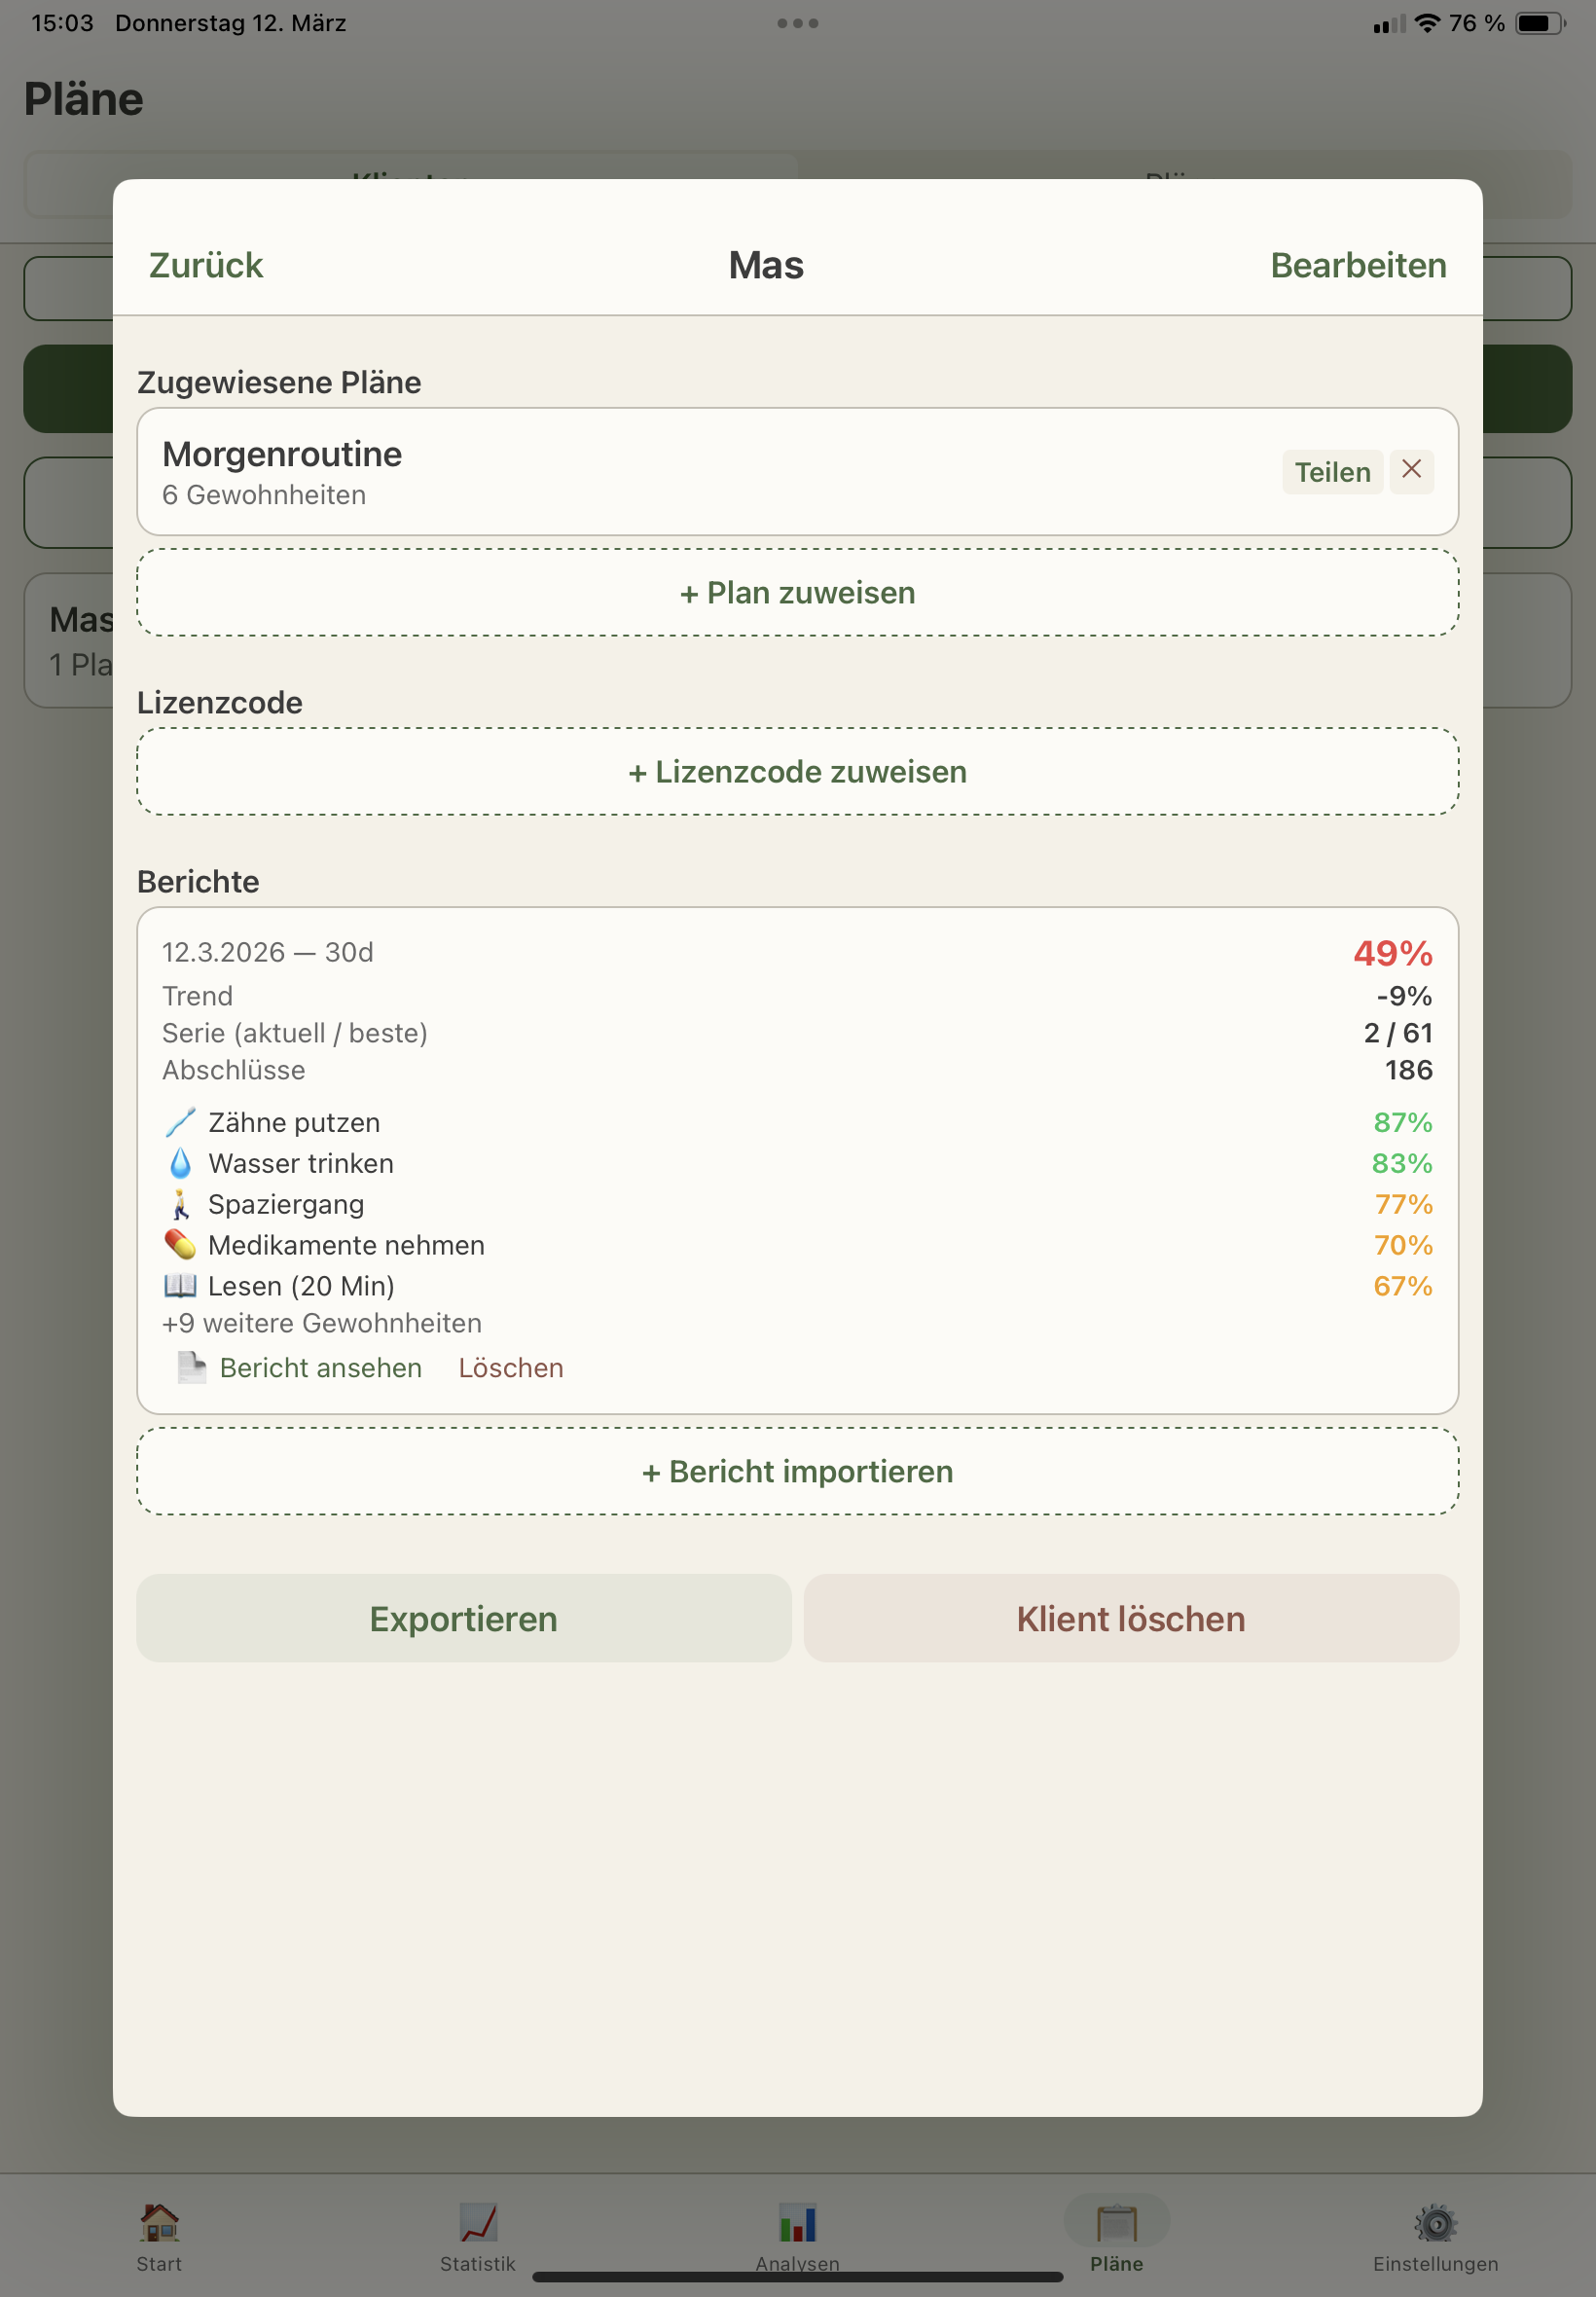
Task: Tap the Lesen book icon
Action: click(180, 1285)
